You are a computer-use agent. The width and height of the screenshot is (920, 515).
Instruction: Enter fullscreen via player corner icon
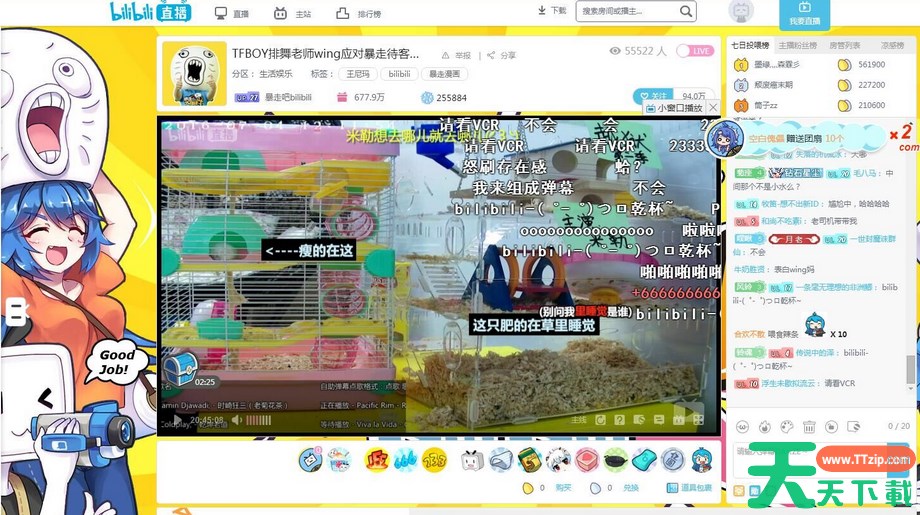tap(698, 420)
